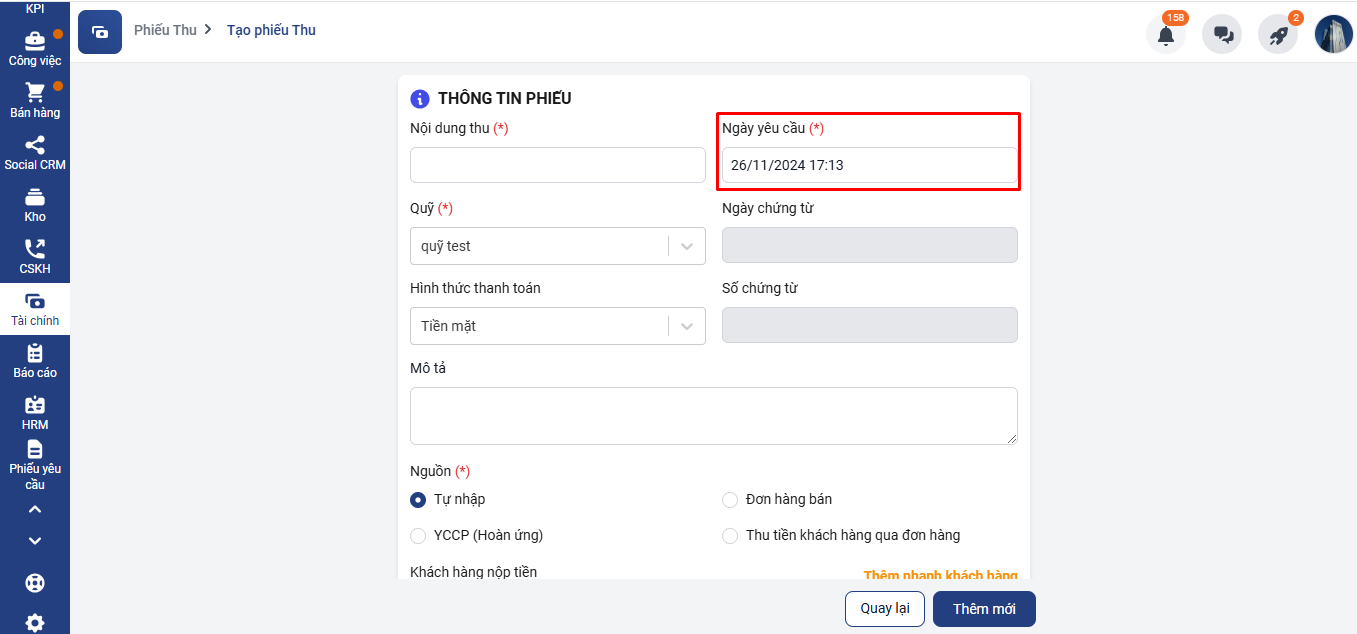This screenshot has width=1357, height=634.
Task: Open settings gear in sidebar
Action: pyautogui.click(x=35, y=623)
